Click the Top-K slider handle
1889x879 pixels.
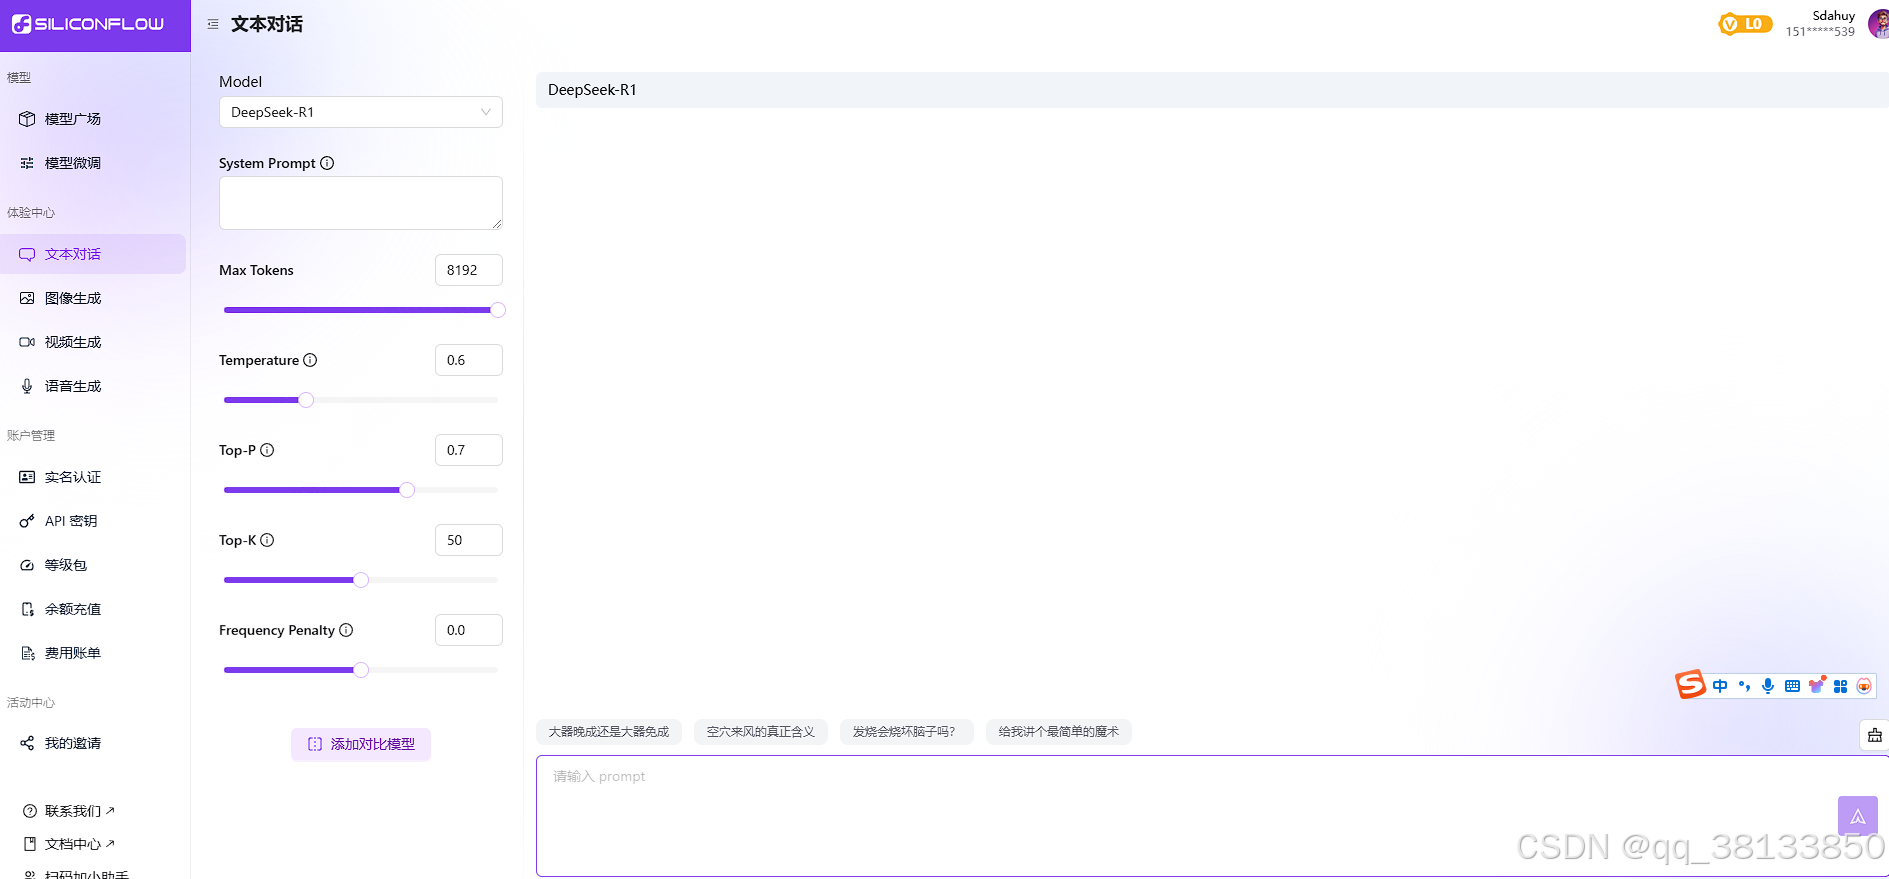click(361, 580)
